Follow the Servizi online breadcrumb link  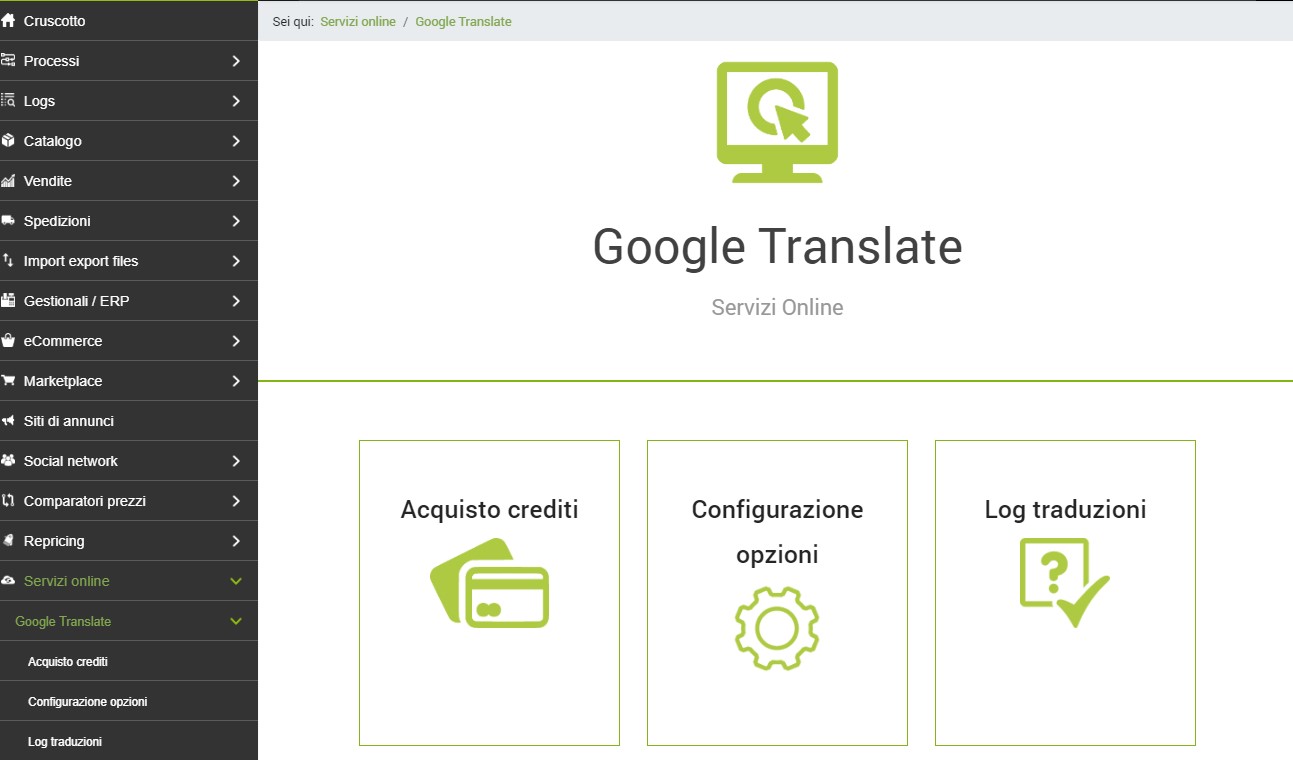coord(358,21)
